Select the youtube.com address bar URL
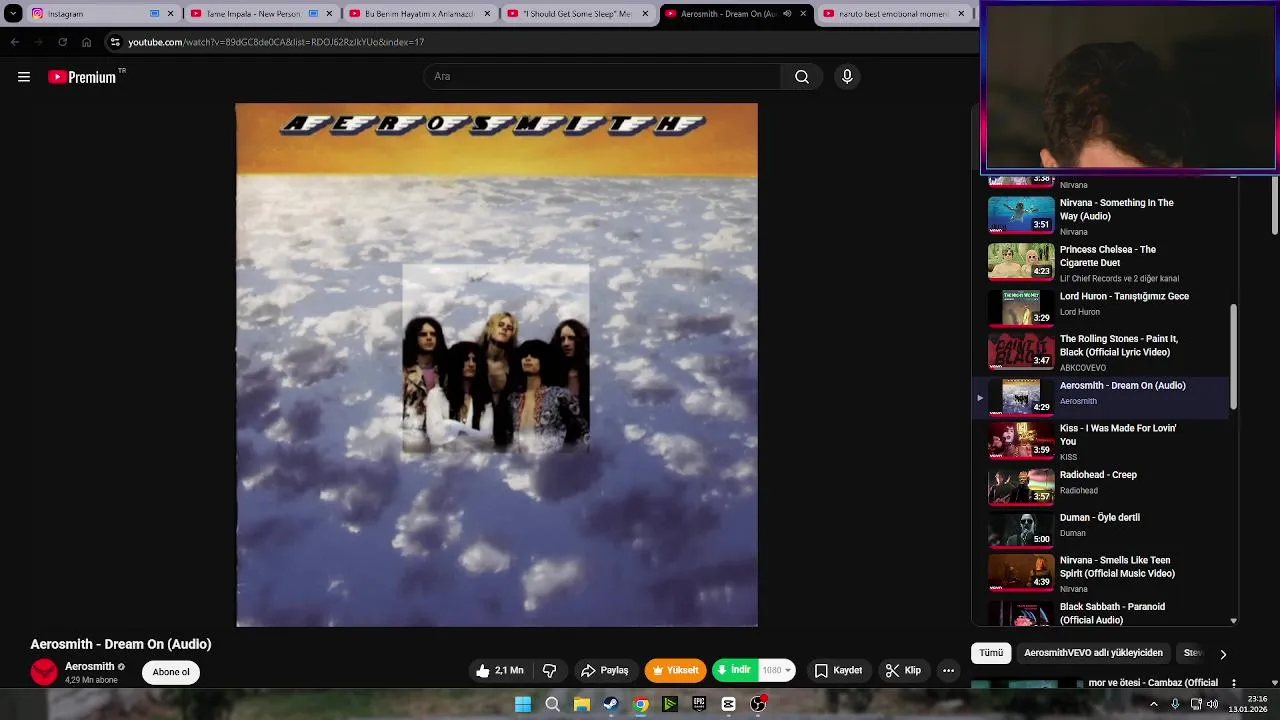 (276, 42)
